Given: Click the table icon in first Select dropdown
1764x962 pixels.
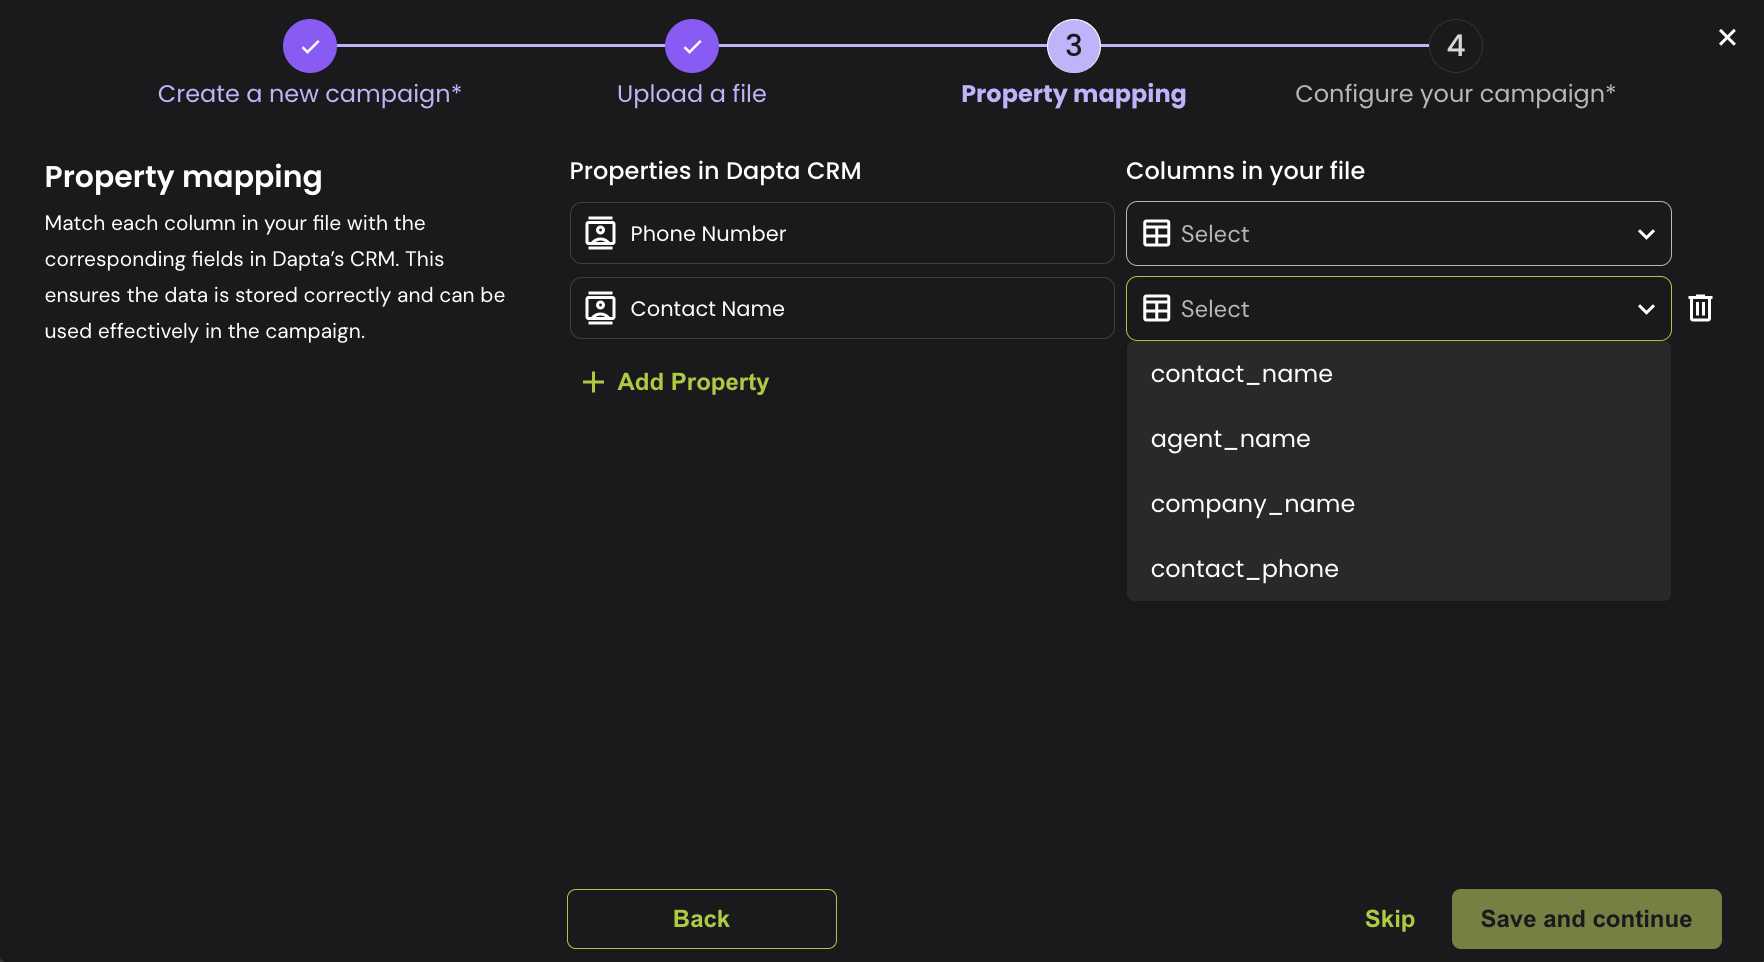Looking at the screenshot, I should tap(1156, 234).
